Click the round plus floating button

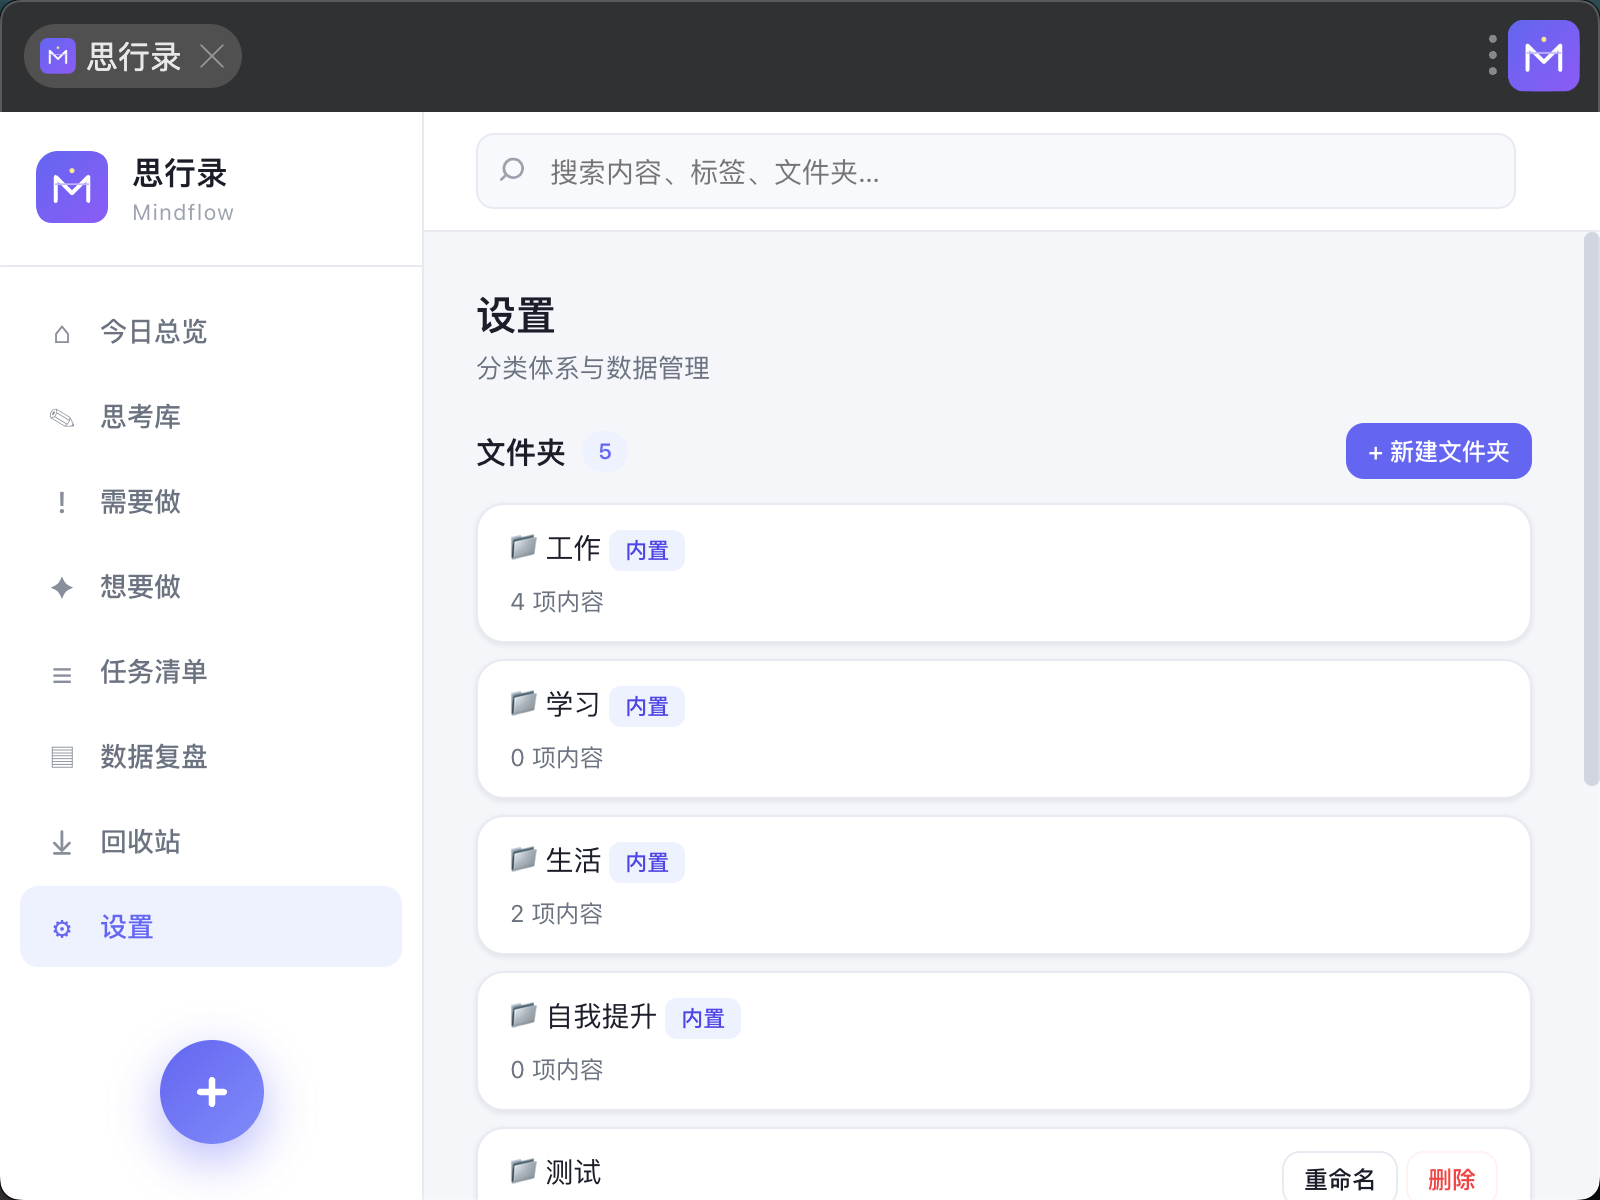tap(212, 1092)
